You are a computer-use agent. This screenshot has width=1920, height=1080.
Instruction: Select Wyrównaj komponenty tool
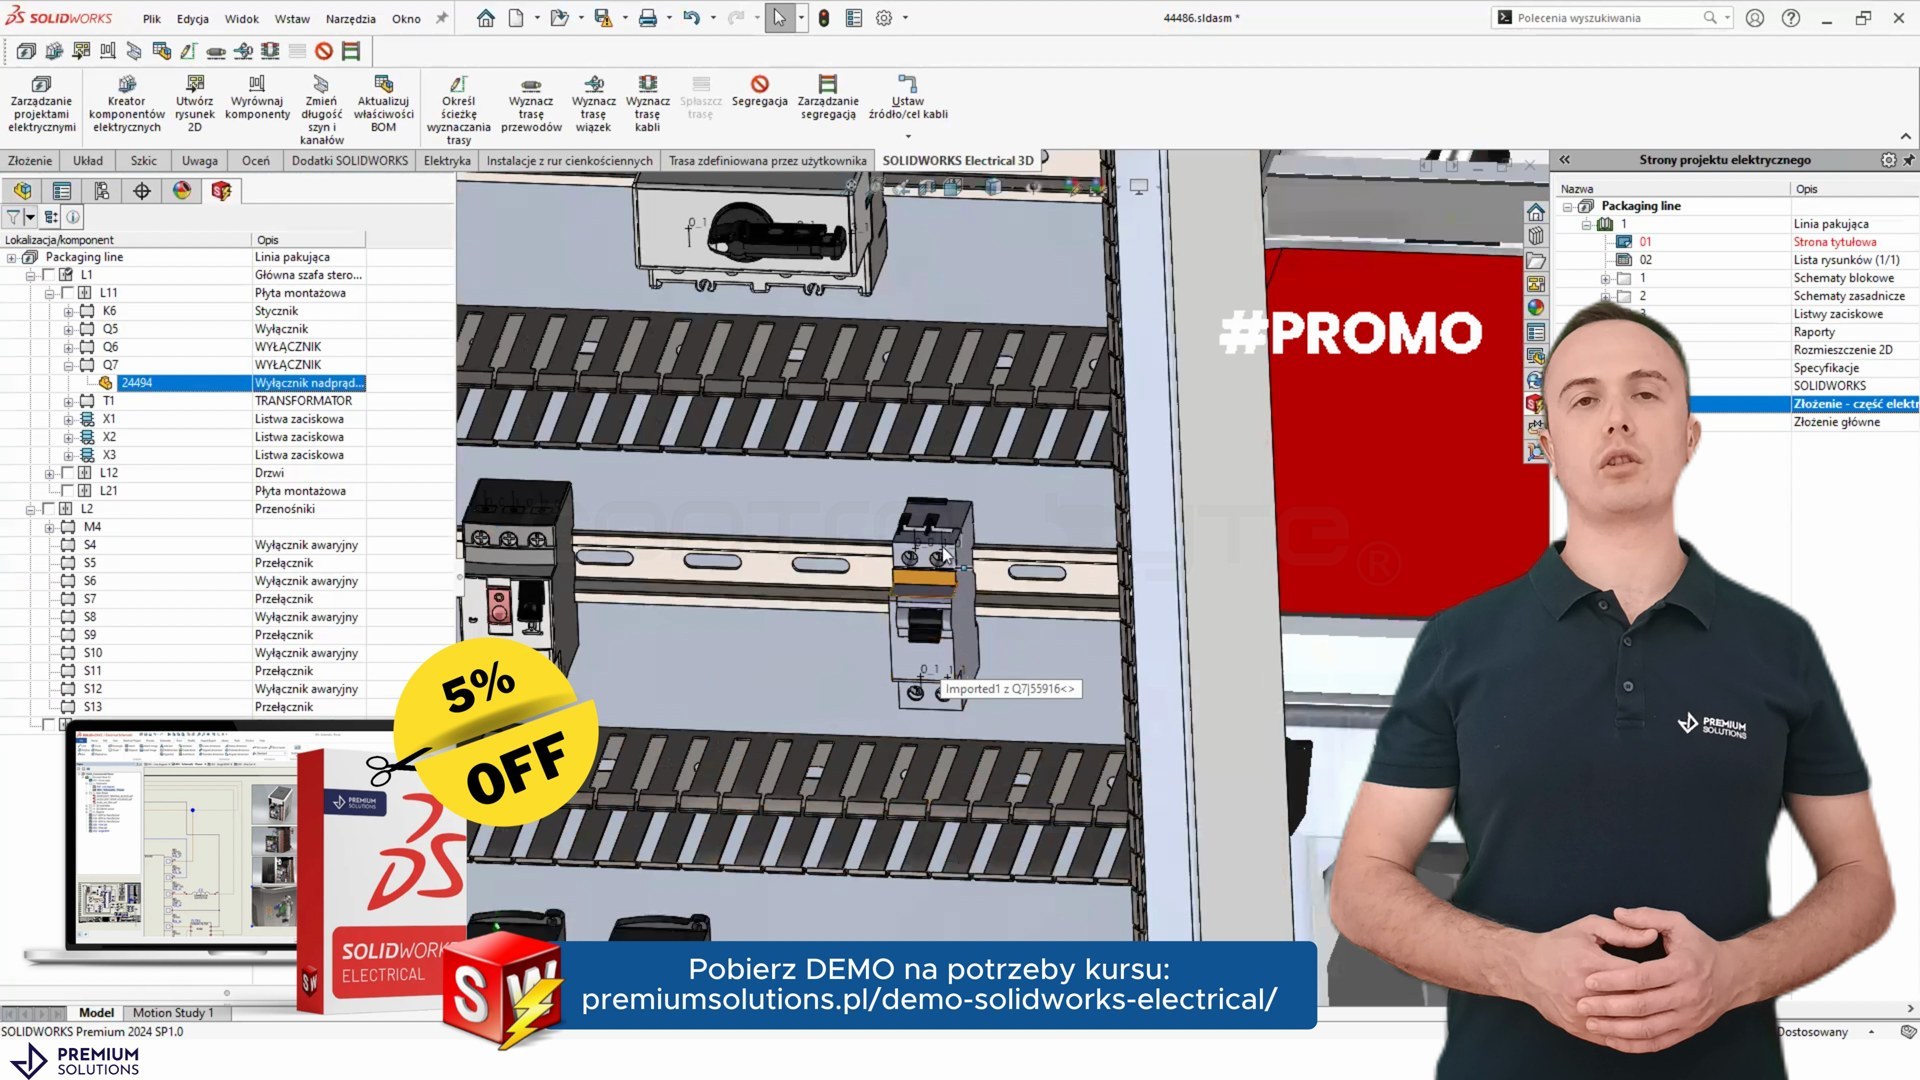tap(257, 98)
